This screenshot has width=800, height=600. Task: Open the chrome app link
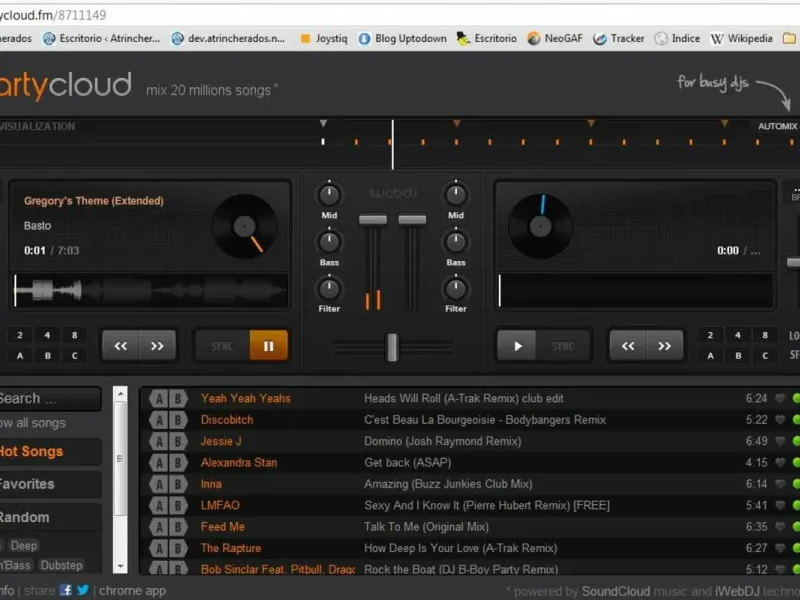pos(132,591)
